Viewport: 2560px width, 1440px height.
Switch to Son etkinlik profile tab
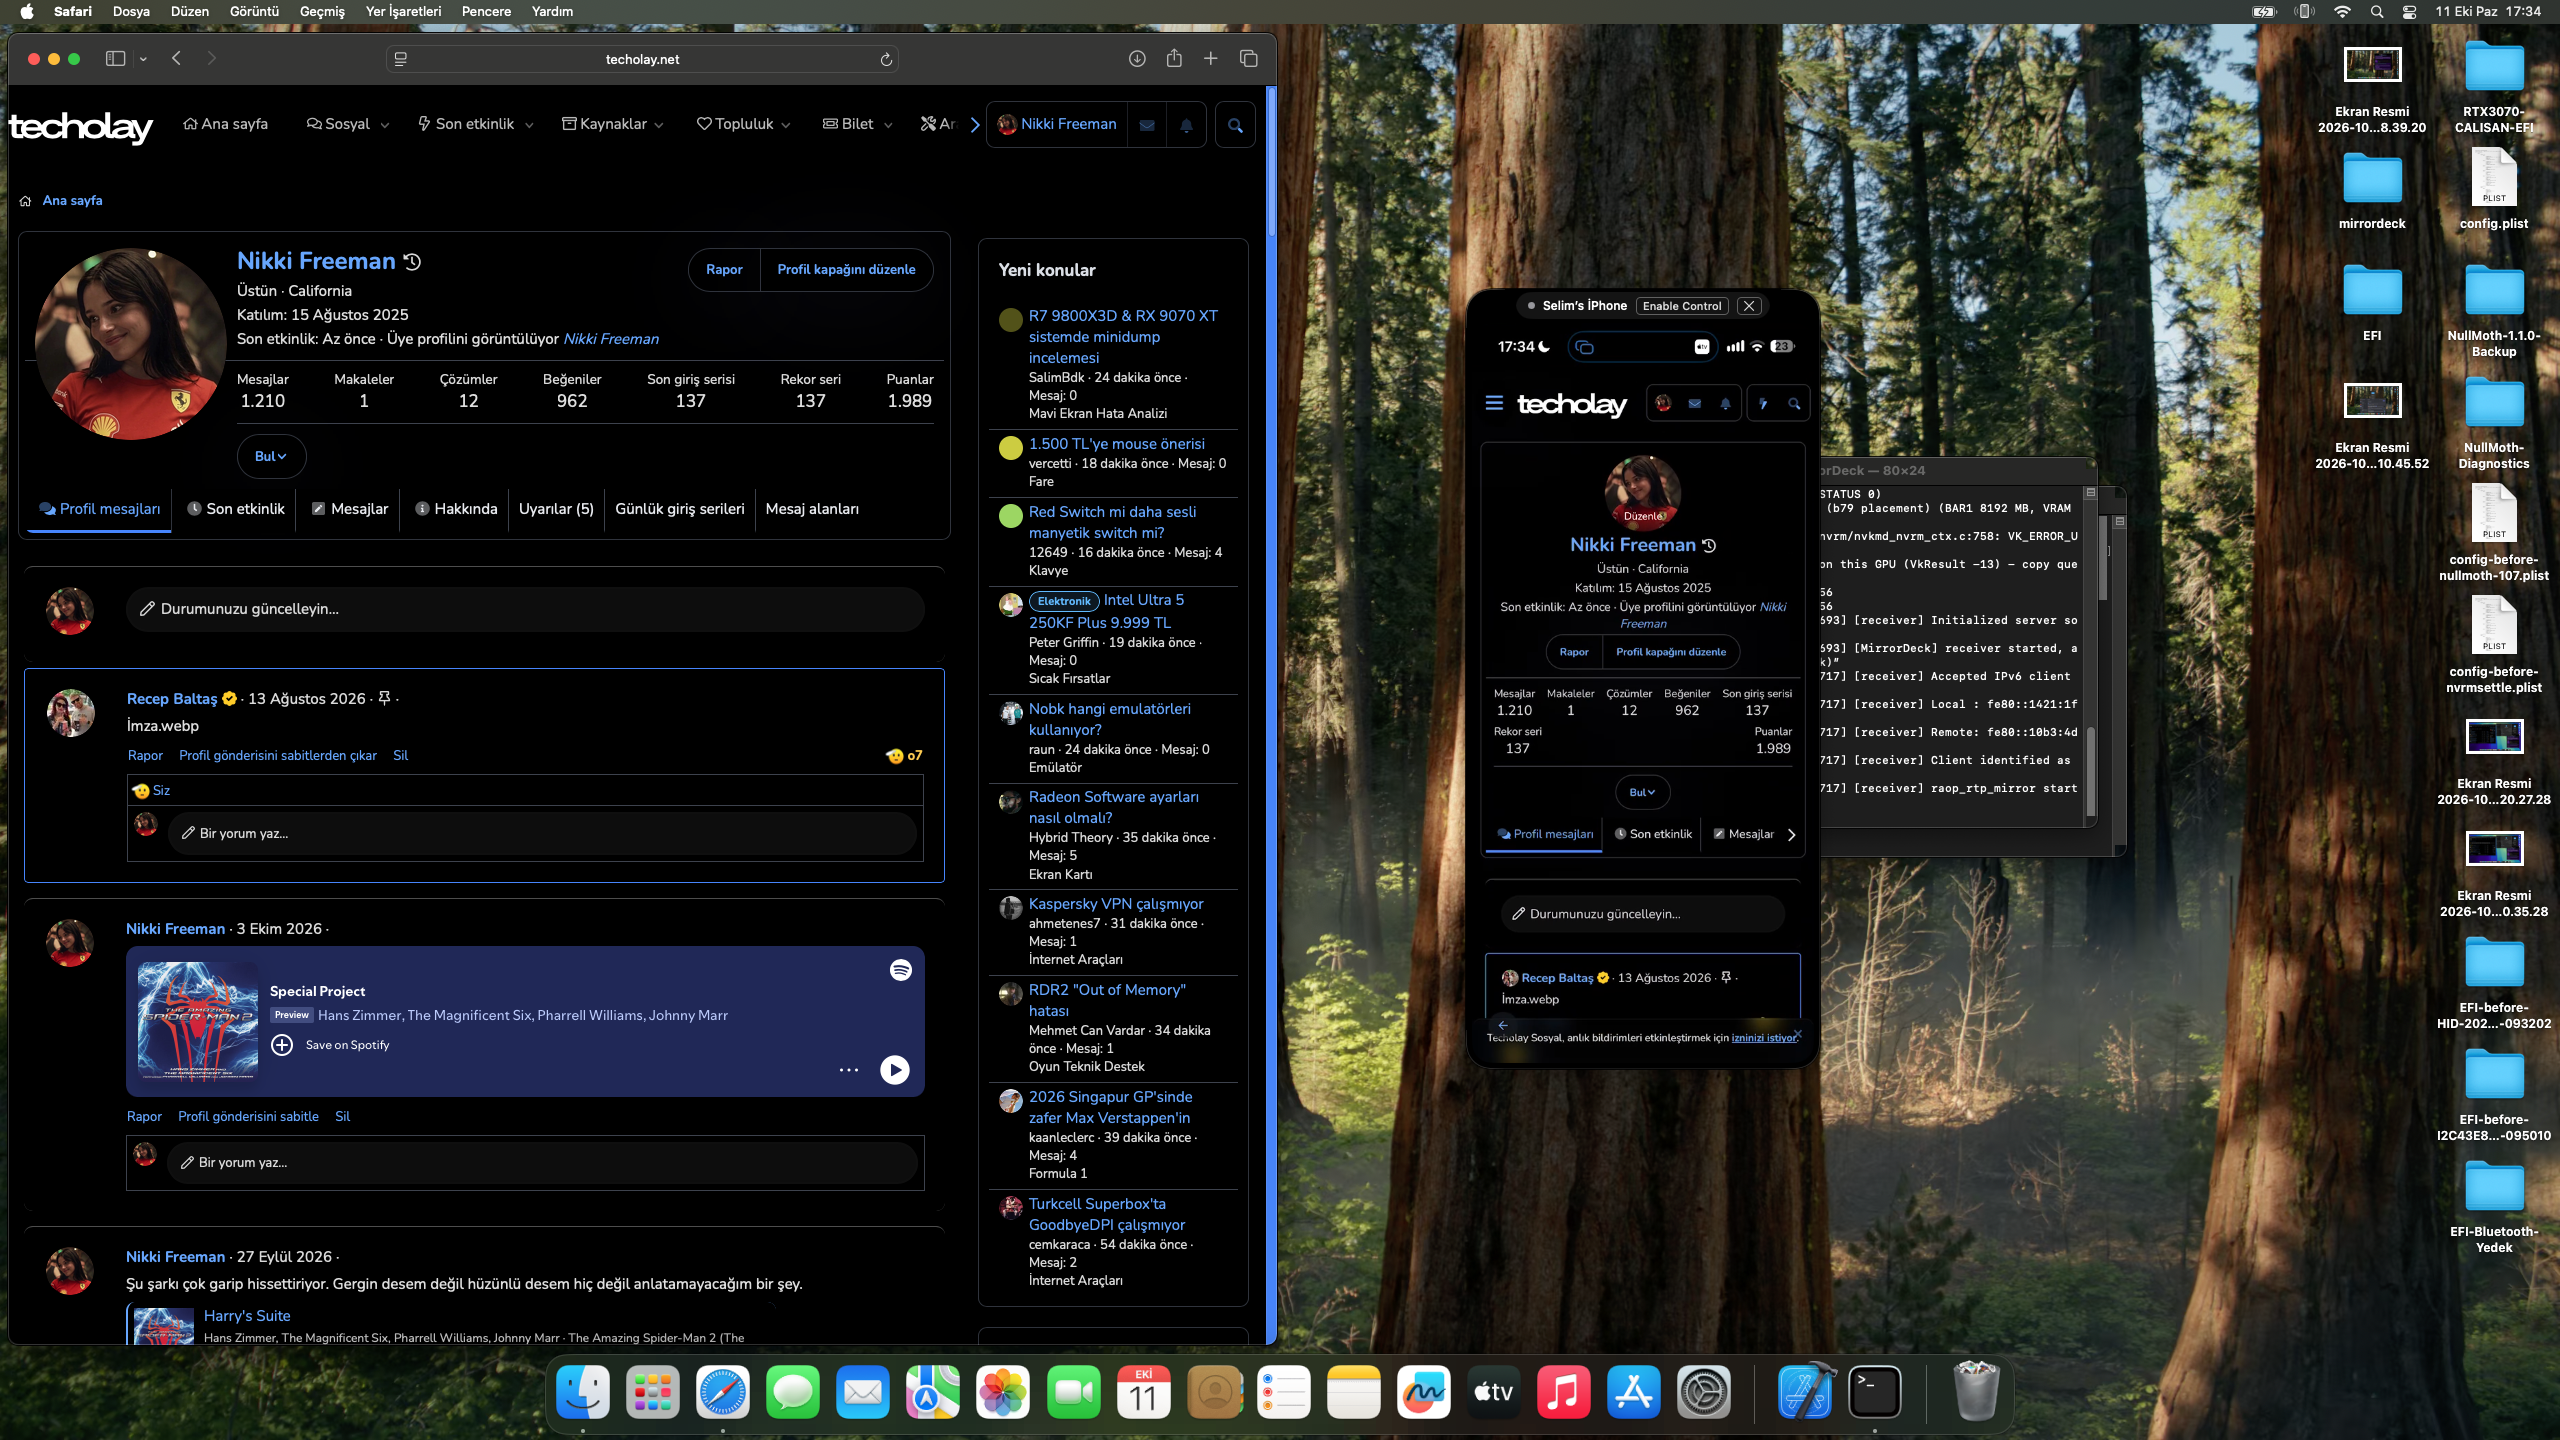tap(236, 509)
